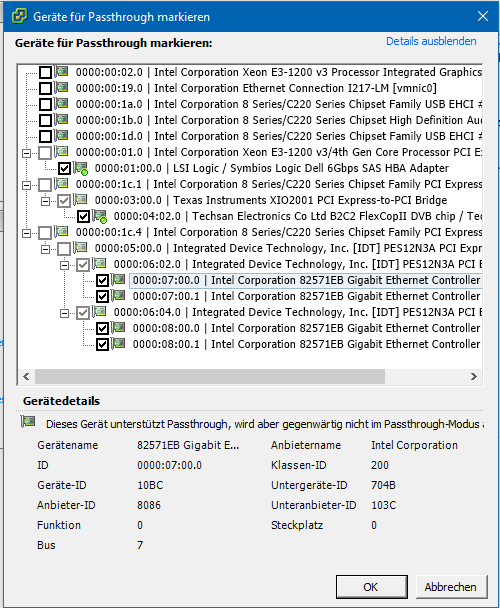500x608 pixels.
Task: Collapse the 0000:00:1c.4 tree node
Action: (x=26, y=233)
